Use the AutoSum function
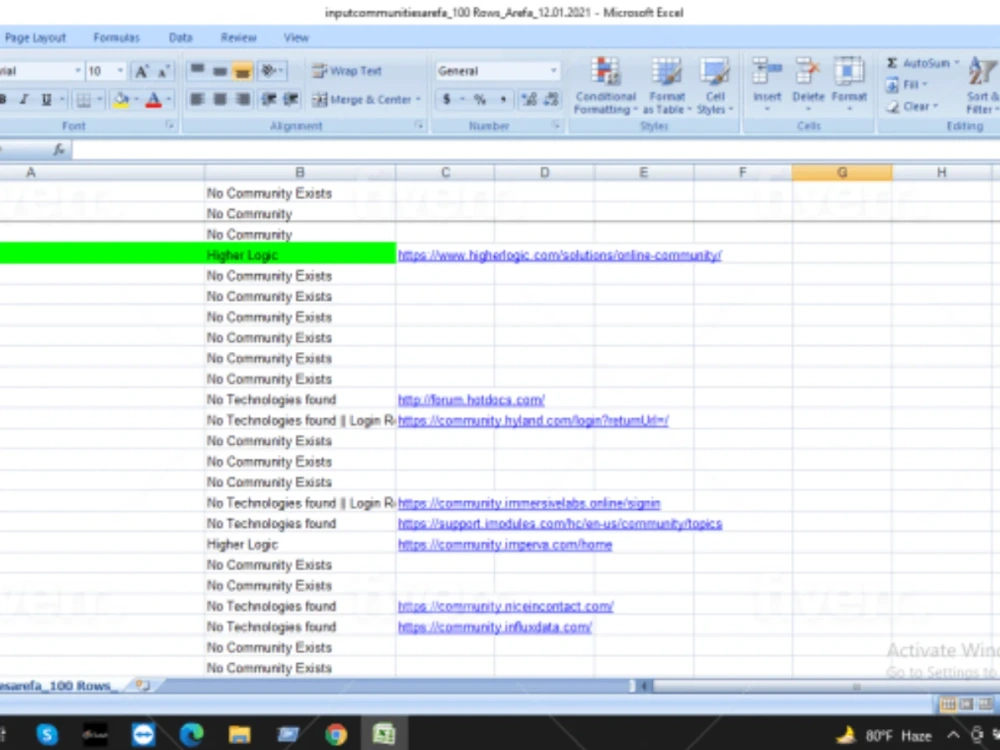The height and width of the screenshot is (750, 1000). (x=920, y=62)
